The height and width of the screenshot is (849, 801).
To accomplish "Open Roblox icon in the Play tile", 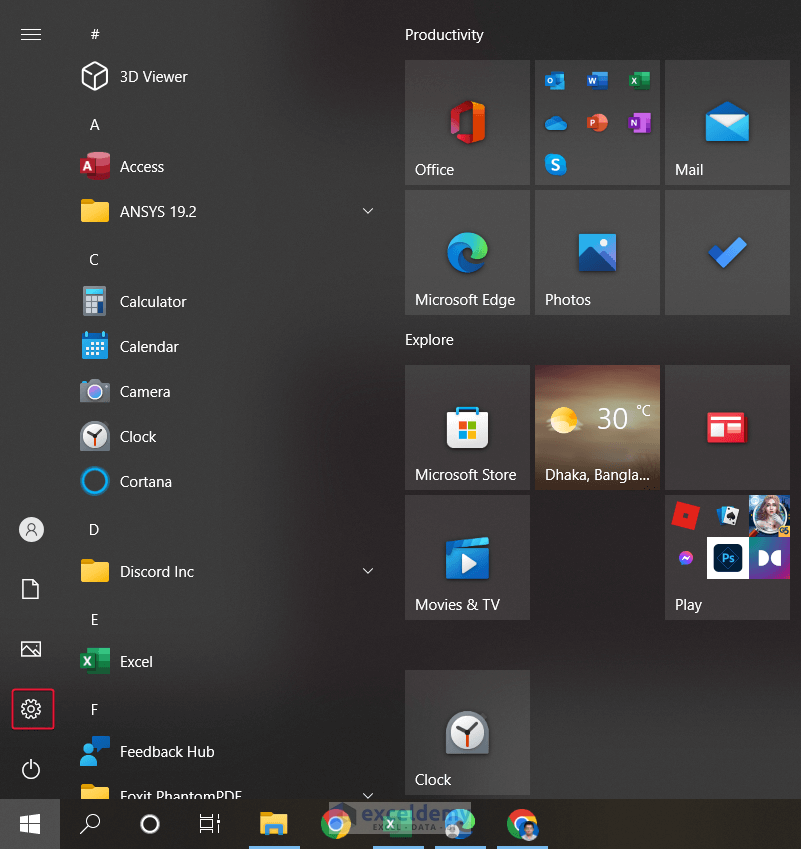I will 686,515.
